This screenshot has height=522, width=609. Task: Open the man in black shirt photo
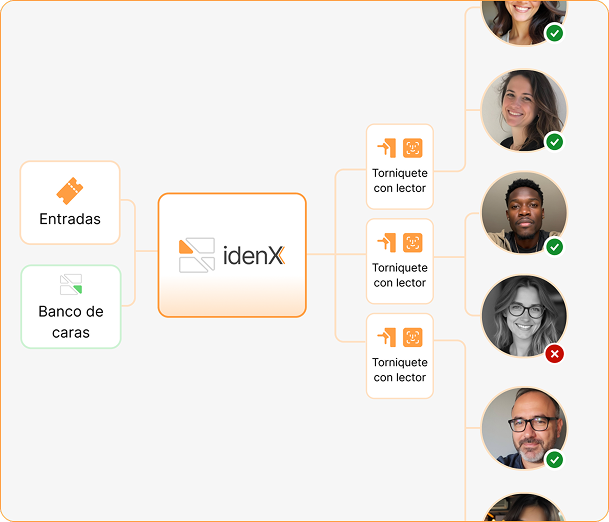pos(523,212)
